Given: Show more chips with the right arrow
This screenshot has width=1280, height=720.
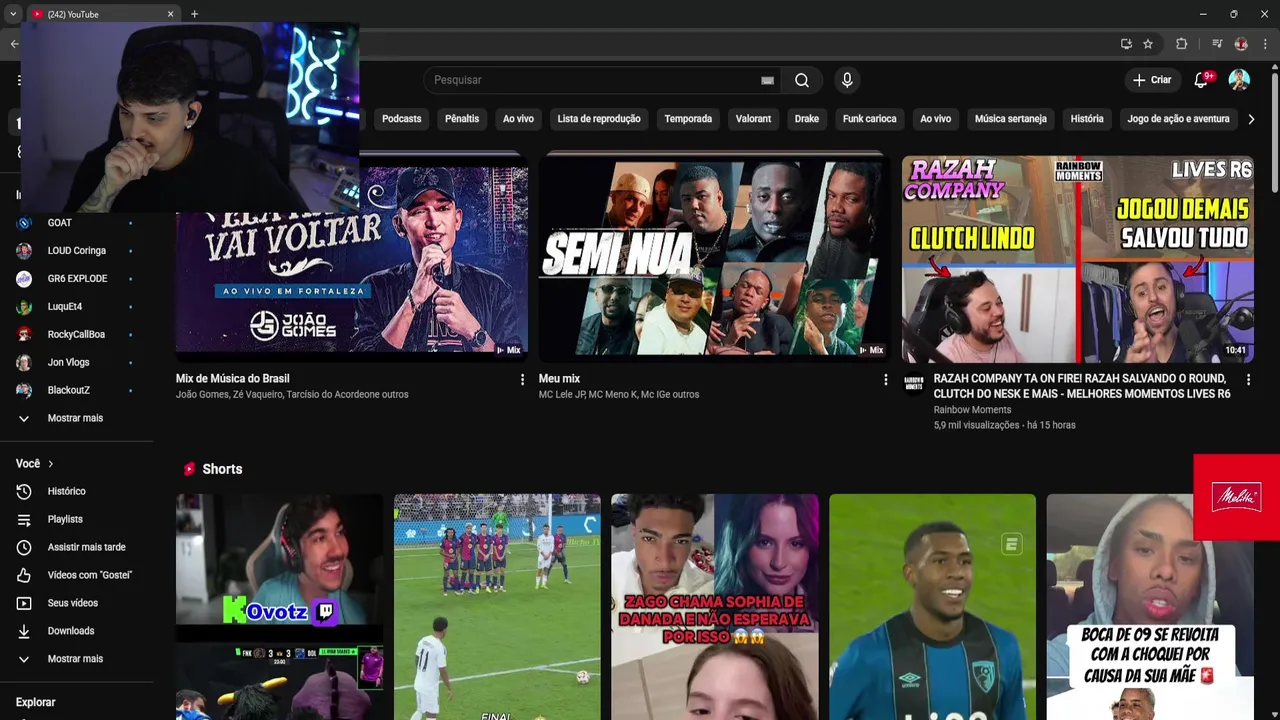Looking at the screenshot, I should (1251, 119).
